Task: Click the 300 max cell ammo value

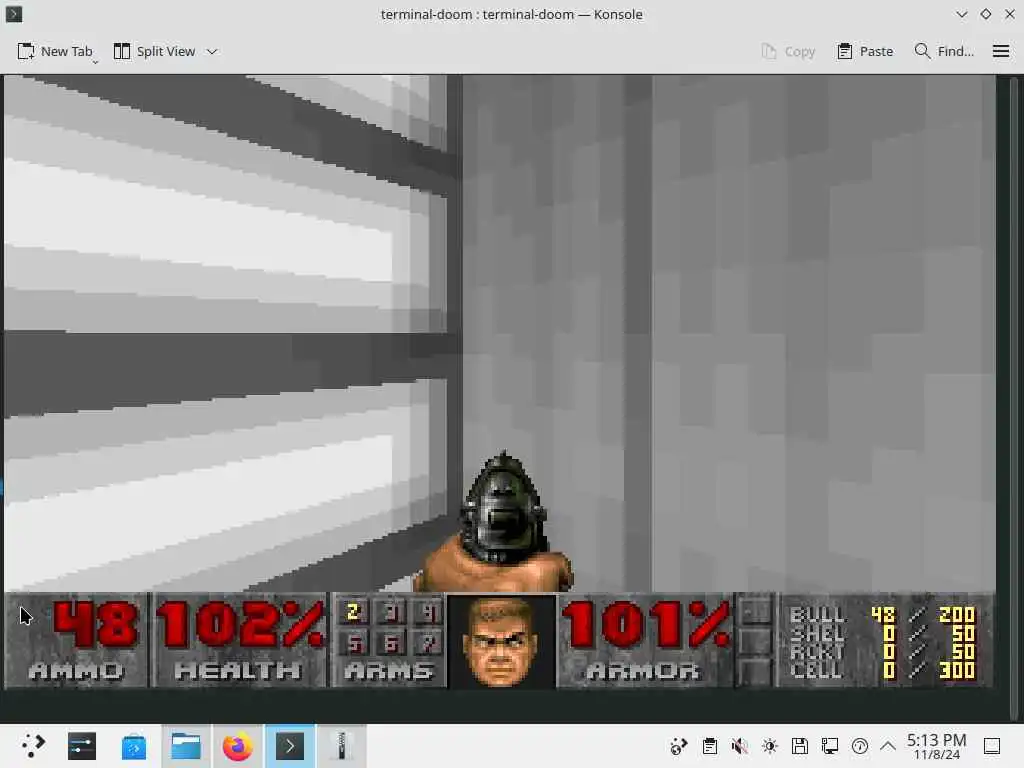Action: 957,670
